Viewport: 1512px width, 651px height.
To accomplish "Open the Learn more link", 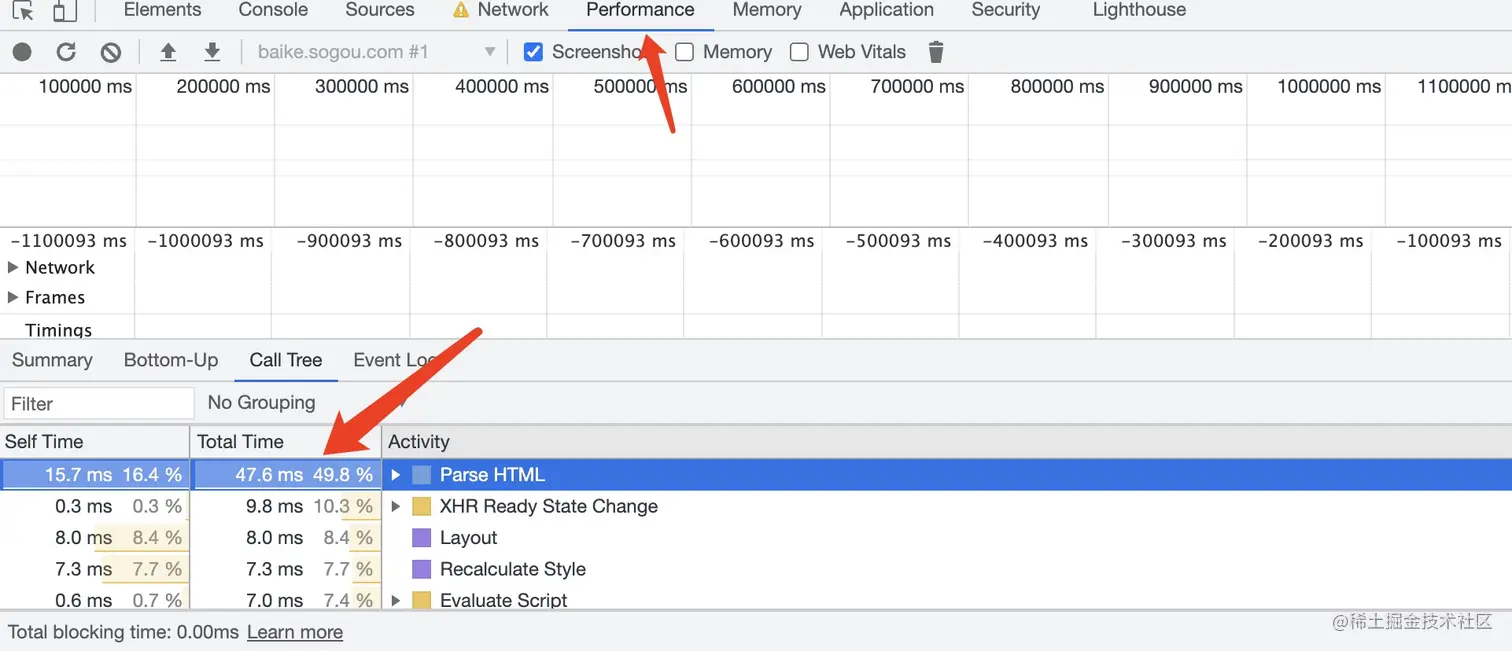I will coord(295,632).
